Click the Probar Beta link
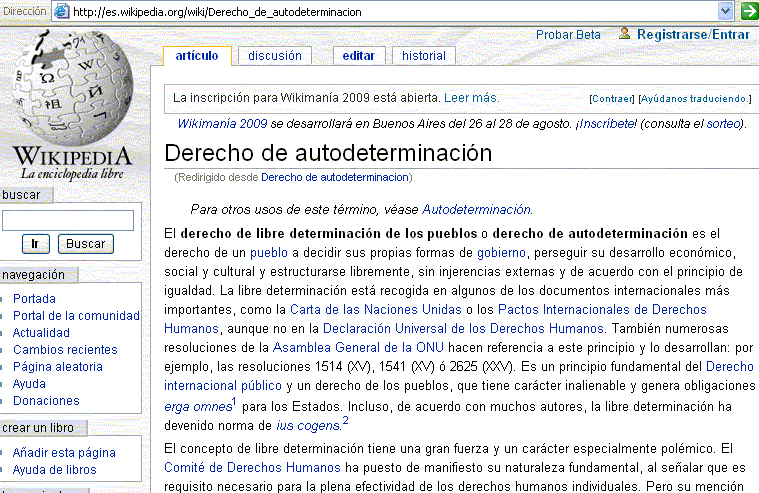 click(568, 35)
